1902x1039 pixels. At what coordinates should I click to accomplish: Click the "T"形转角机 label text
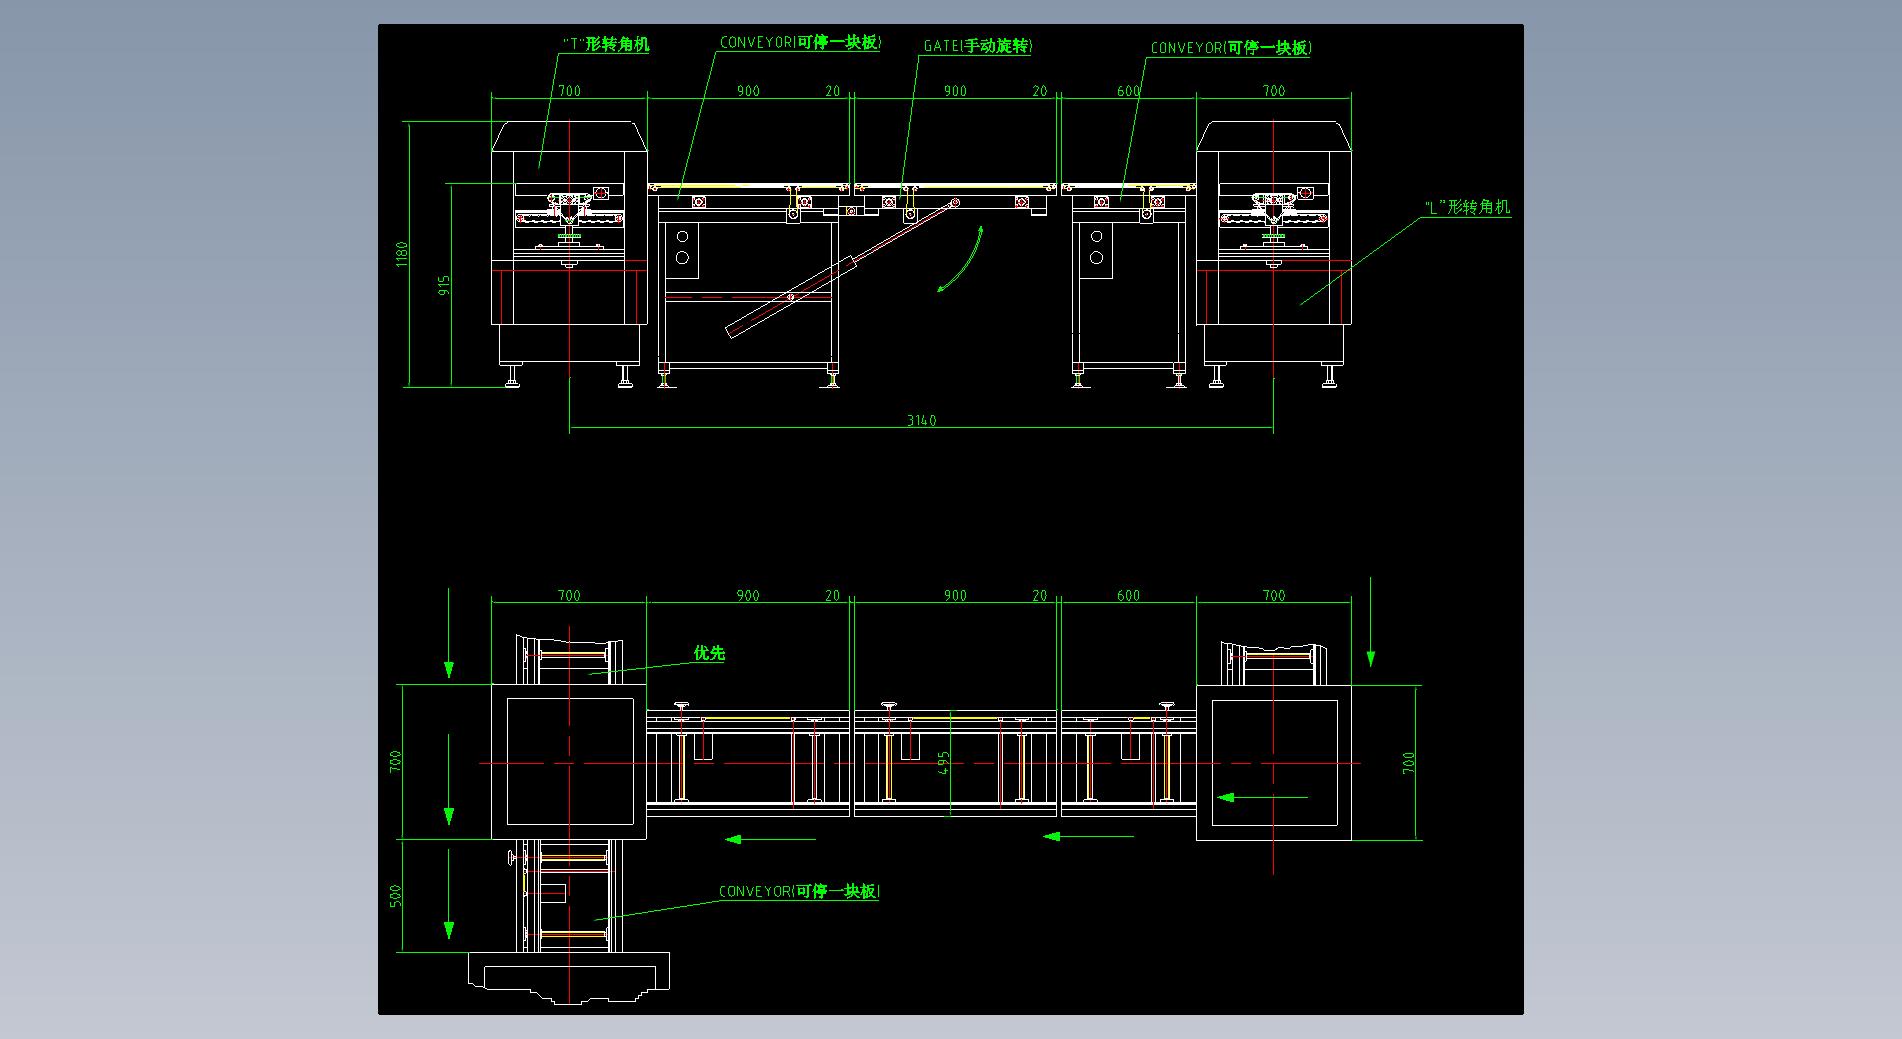[605, 45]
